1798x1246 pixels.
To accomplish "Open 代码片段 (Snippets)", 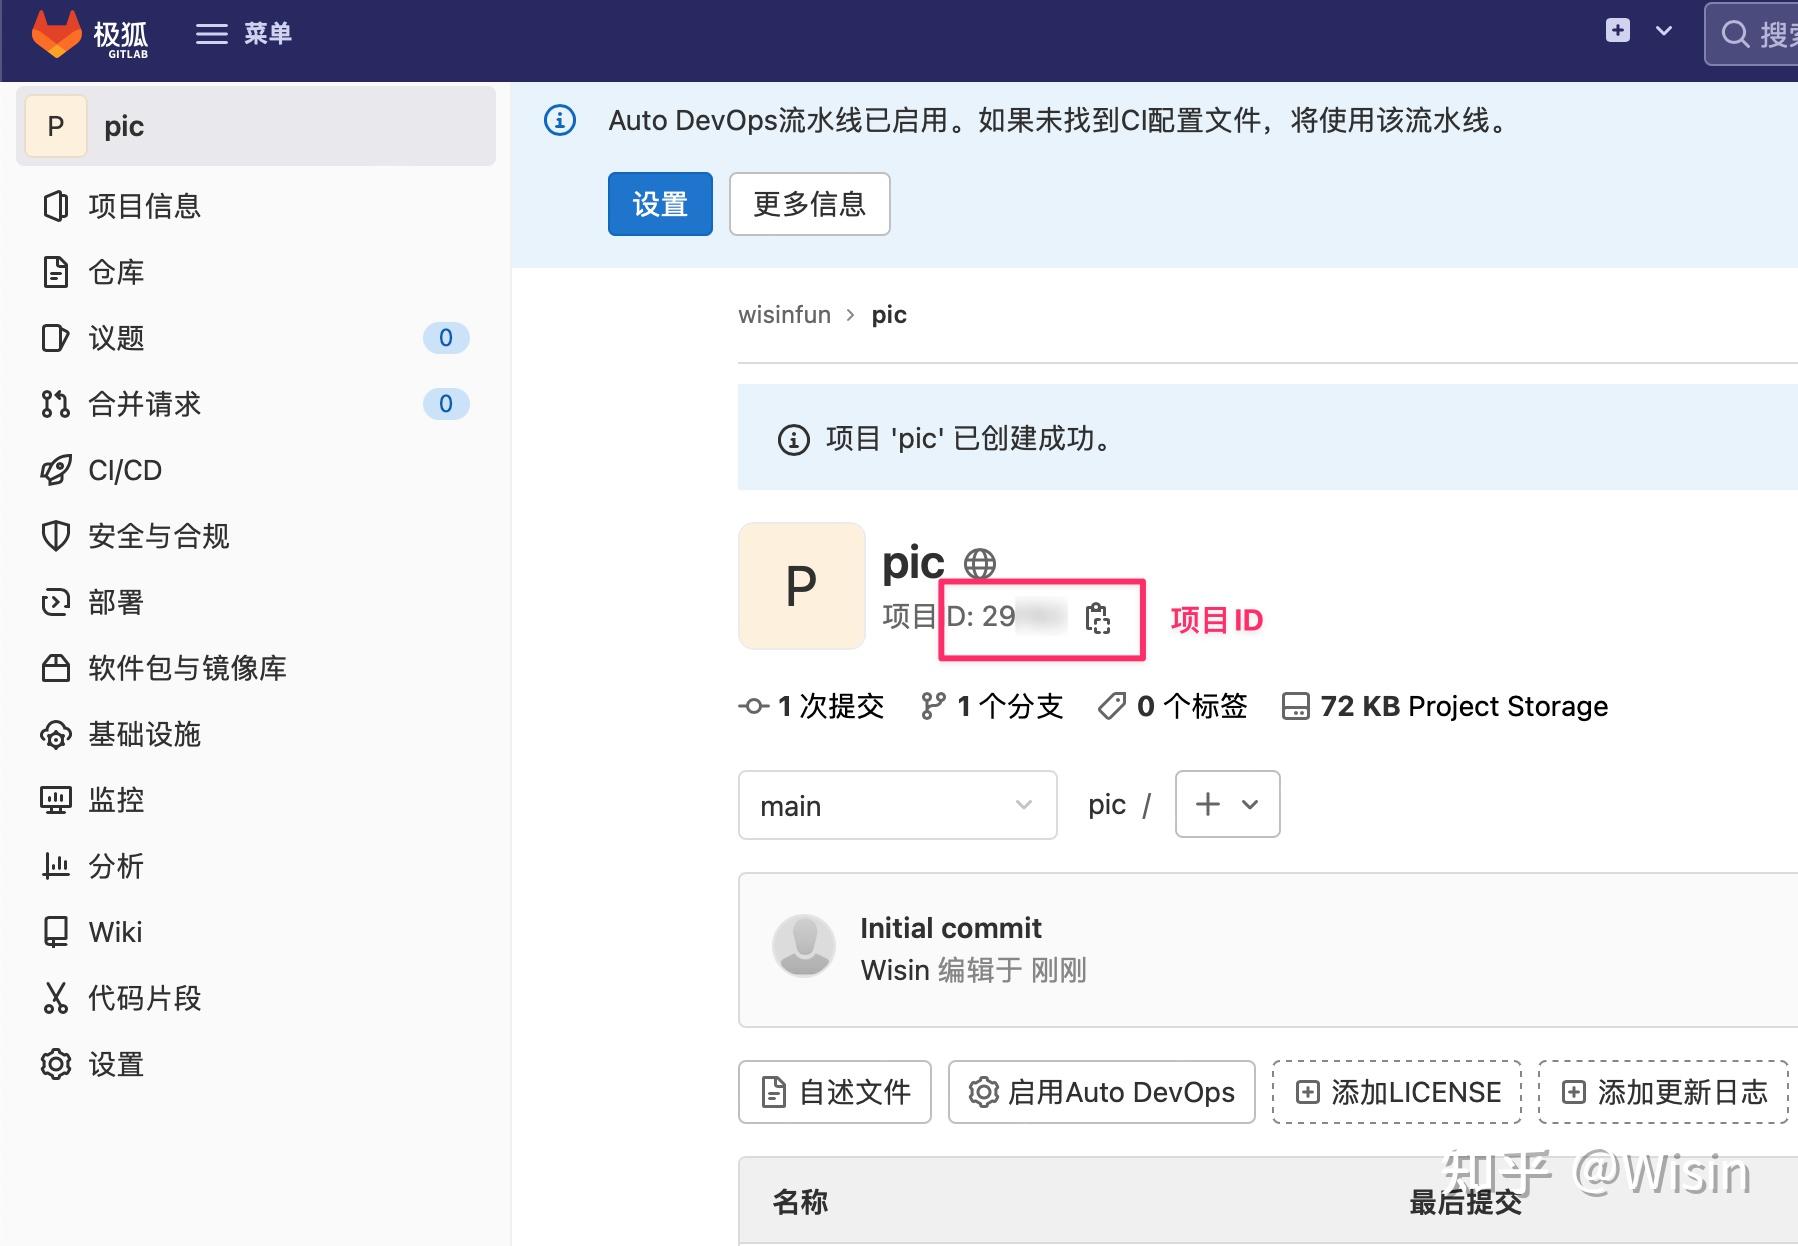I will pyautogui.click(x=143, y=997).
